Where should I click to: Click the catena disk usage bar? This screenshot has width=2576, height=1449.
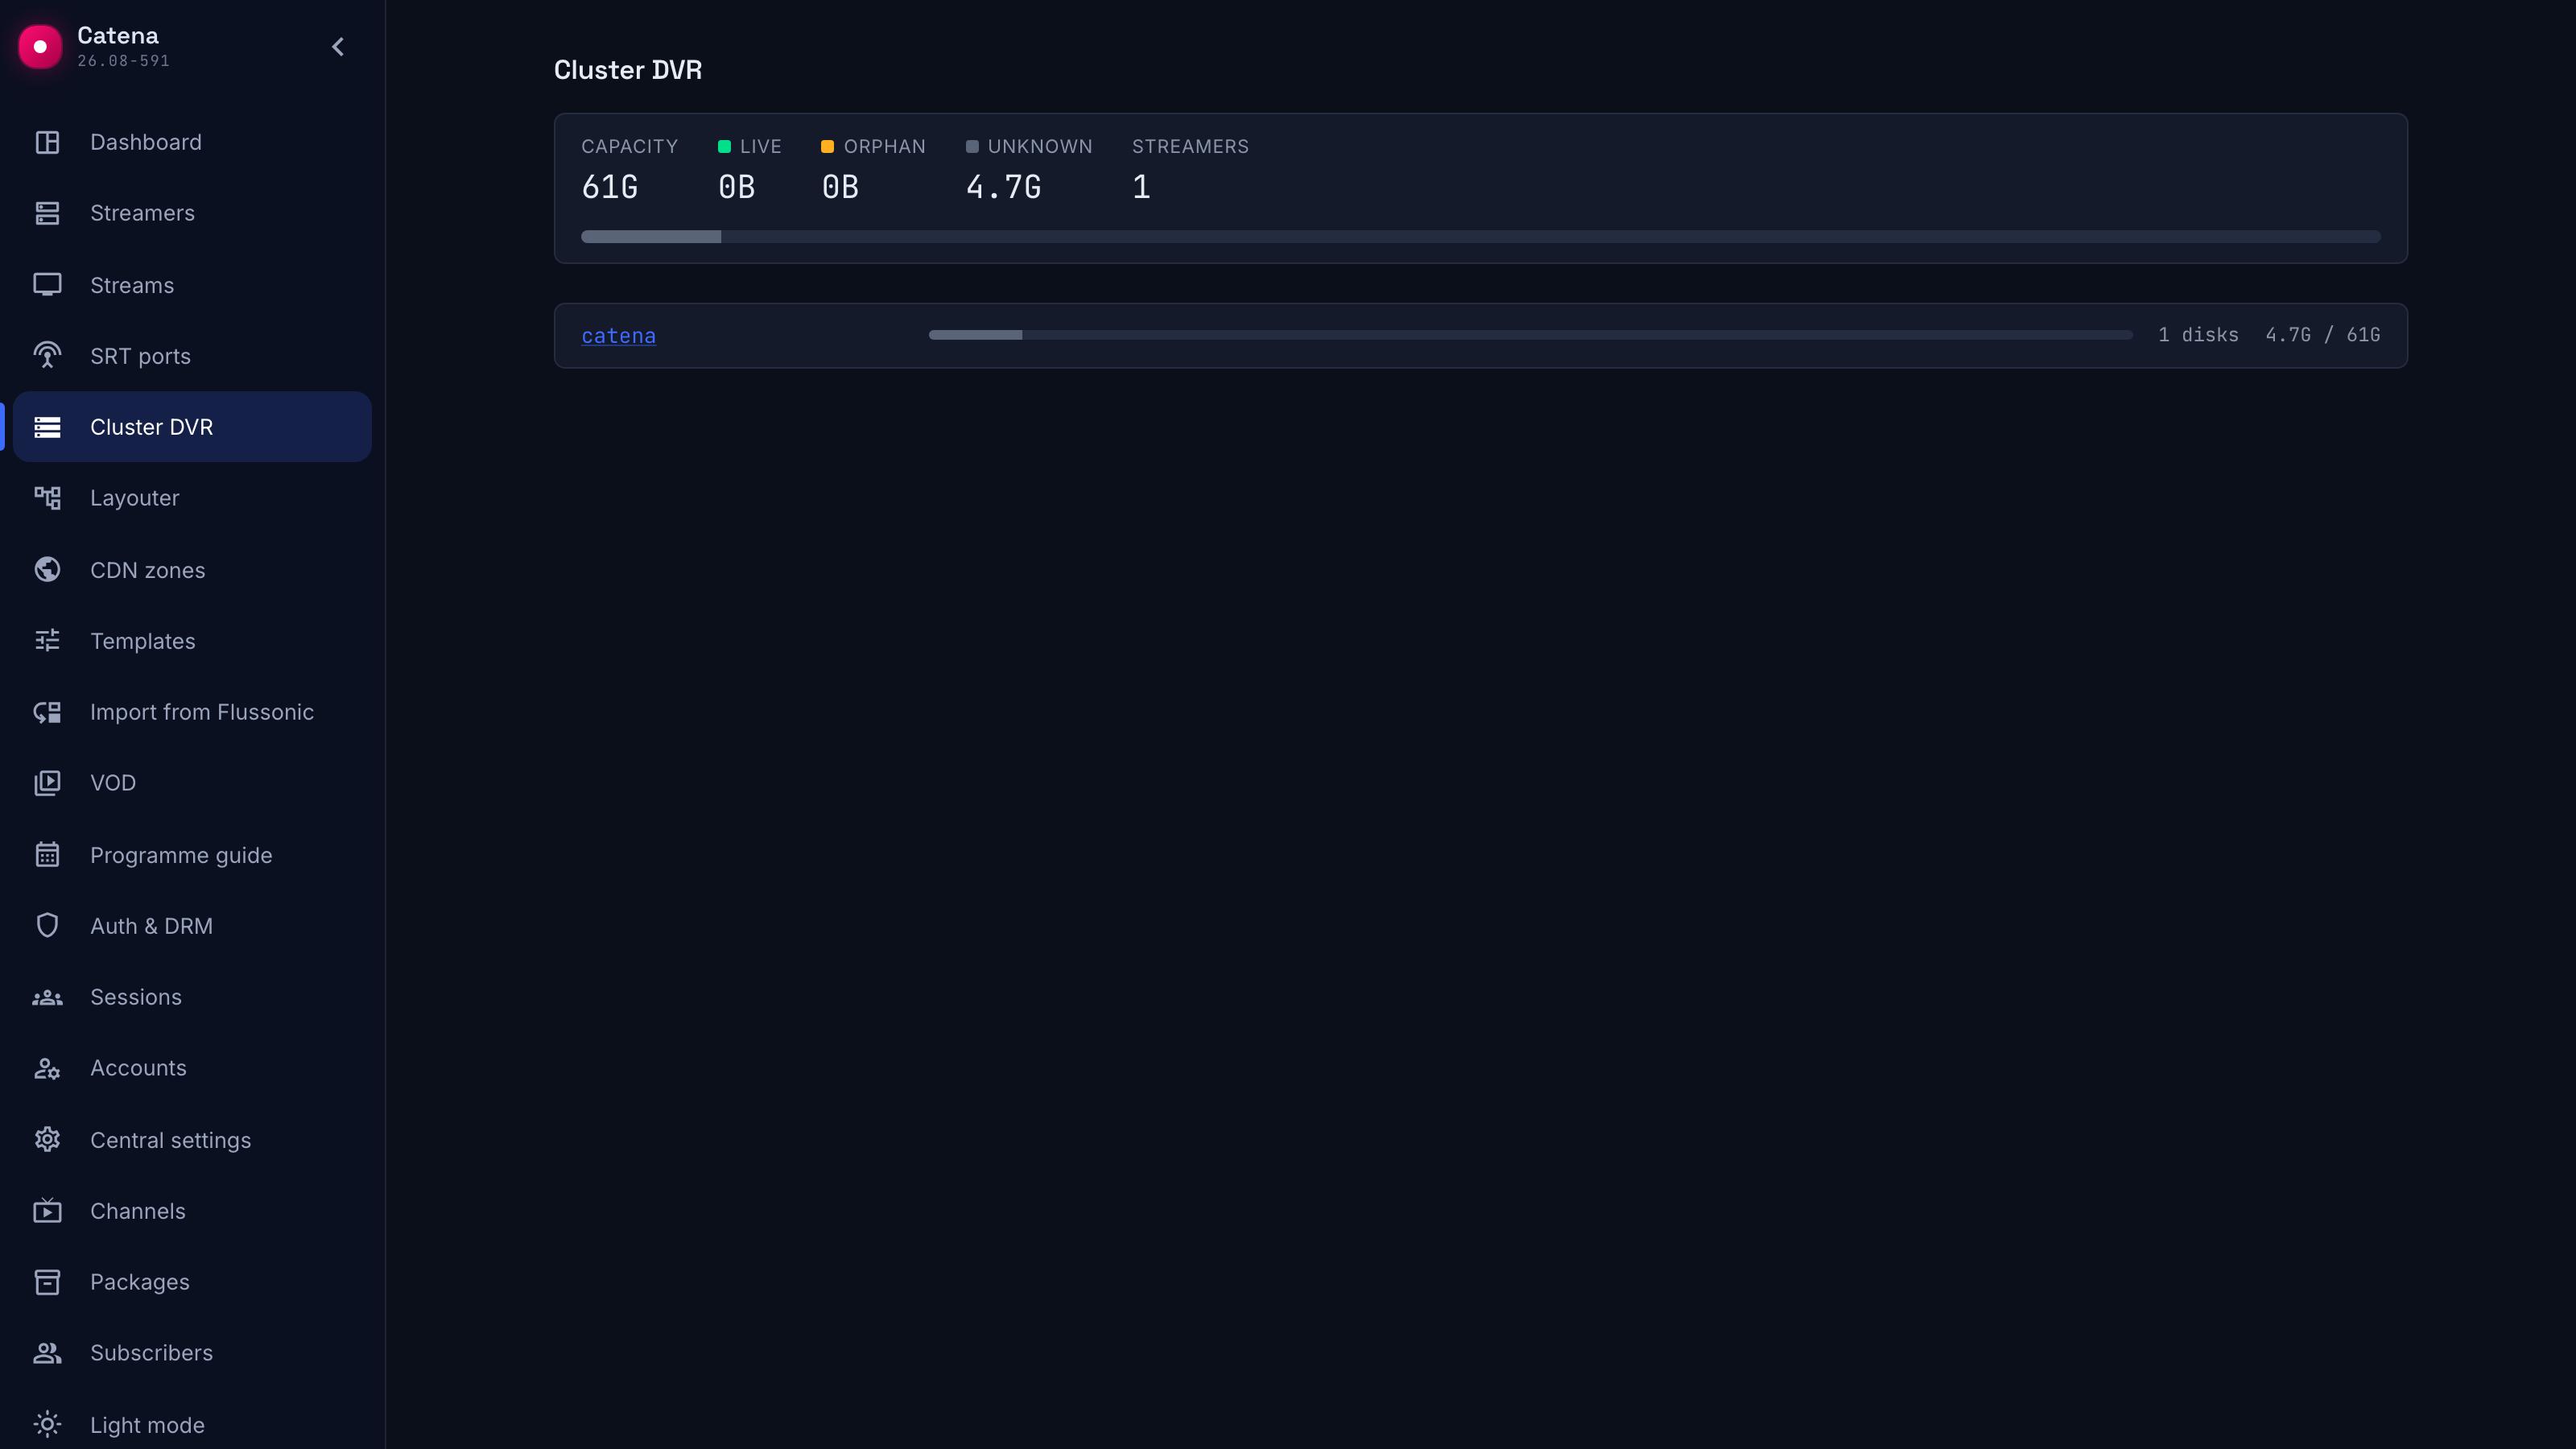(x=1530, y=335)
